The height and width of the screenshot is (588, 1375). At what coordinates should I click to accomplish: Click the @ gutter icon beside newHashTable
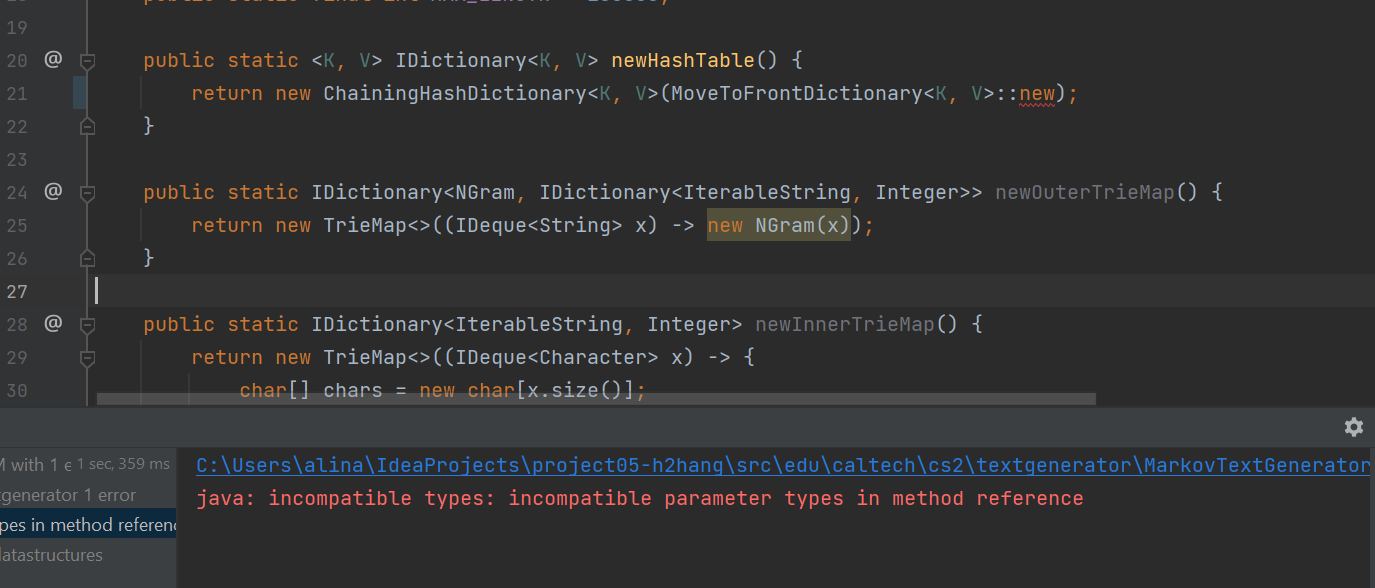[x=53, y=60]
